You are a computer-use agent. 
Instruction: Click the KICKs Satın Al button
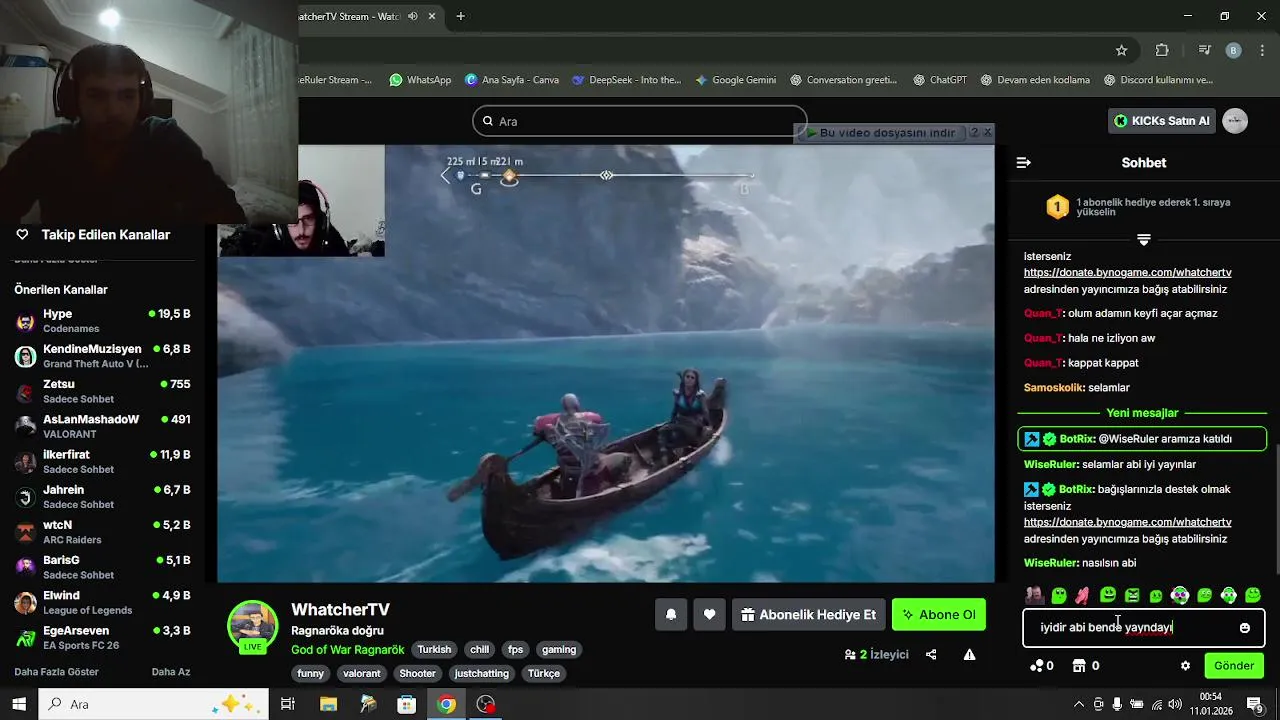[1161, 121]
